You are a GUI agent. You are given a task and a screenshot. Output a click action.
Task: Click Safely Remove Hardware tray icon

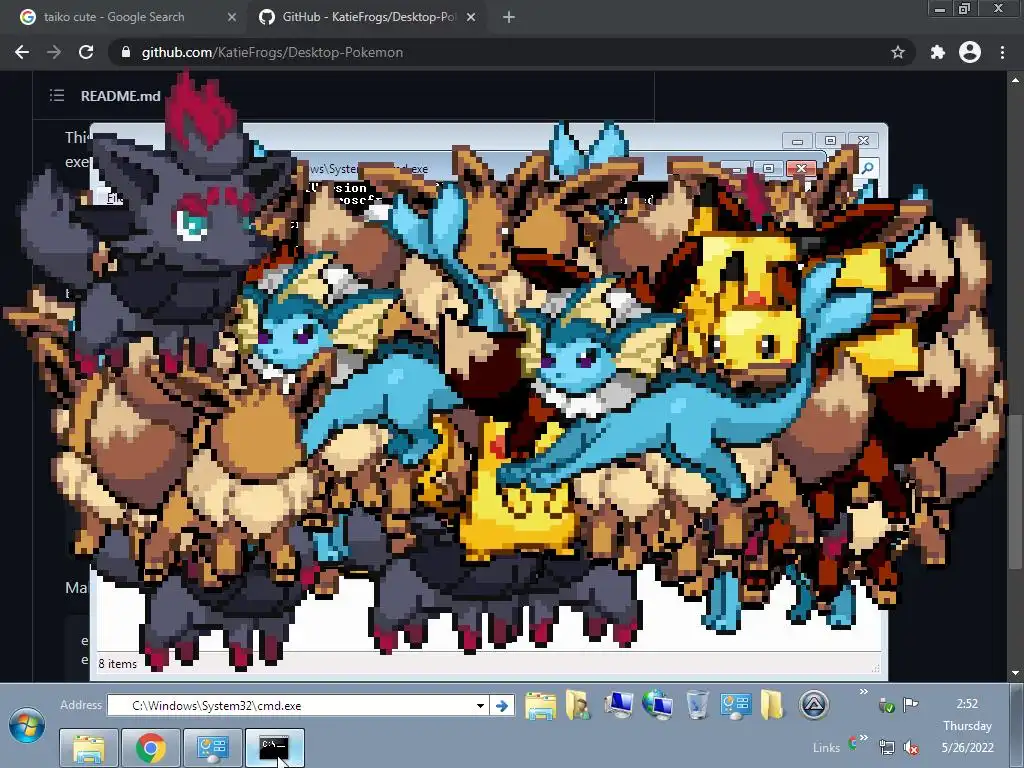click(886, 705)
